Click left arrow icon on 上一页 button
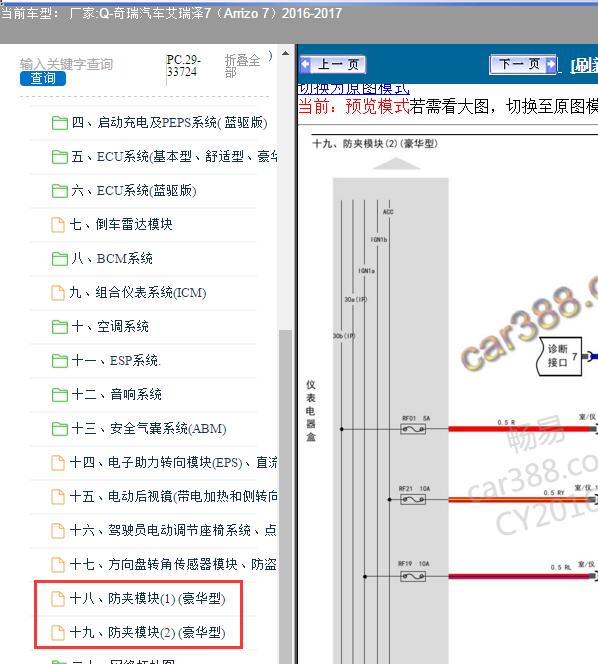598x664 pixels. 305,65
